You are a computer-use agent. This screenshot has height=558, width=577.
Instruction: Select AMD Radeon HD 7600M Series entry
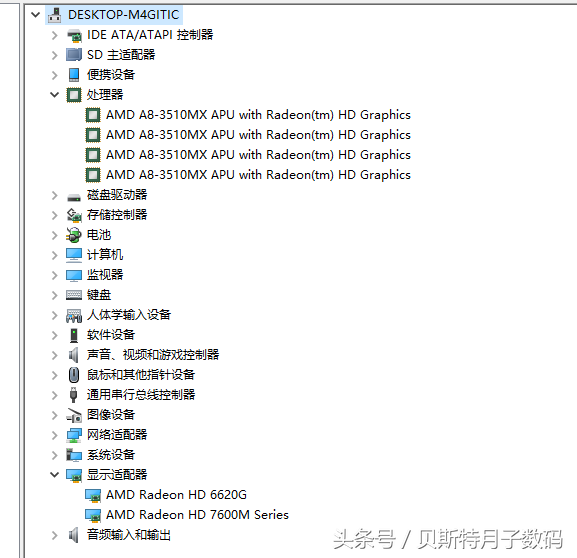tap(197, 515)
